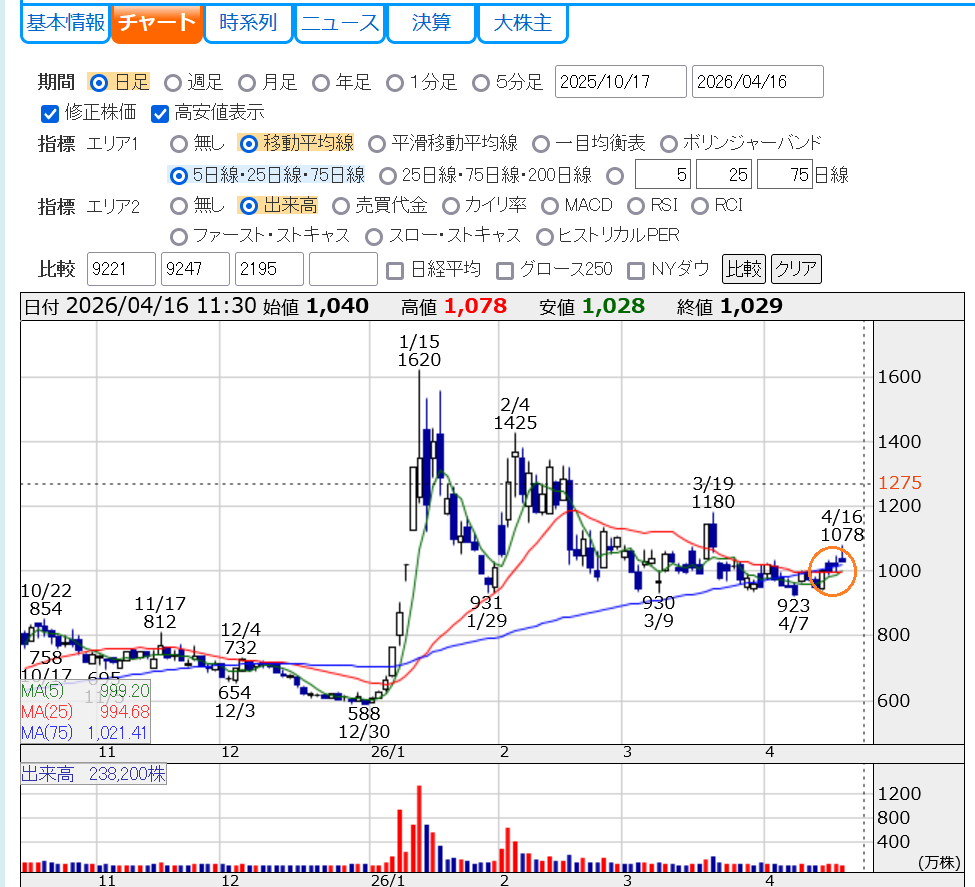Open the 時系列 tab
The height and width of the screenshot is (887, 975).
pyautogui.click(x=248, y=23)
